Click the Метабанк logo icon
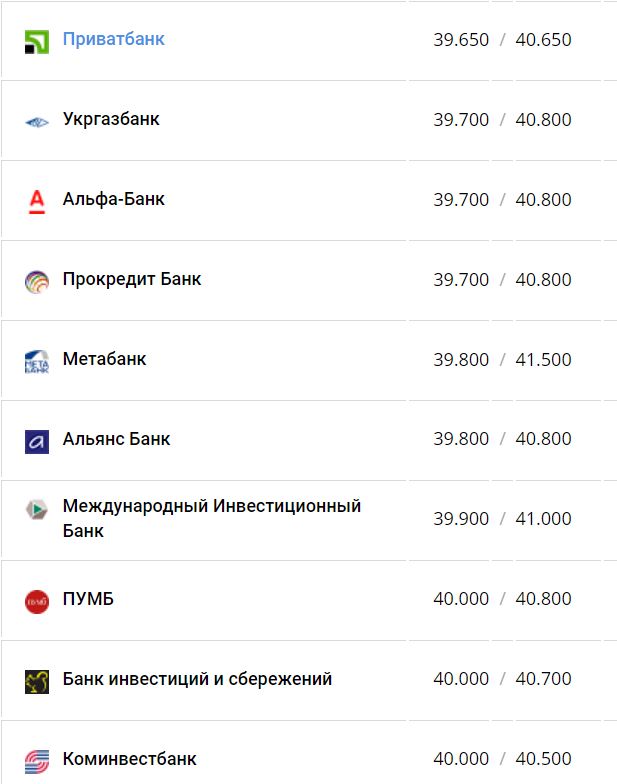The height and width of the screenshot is (784, 617). pyautogui.click(x=36, y=361)
